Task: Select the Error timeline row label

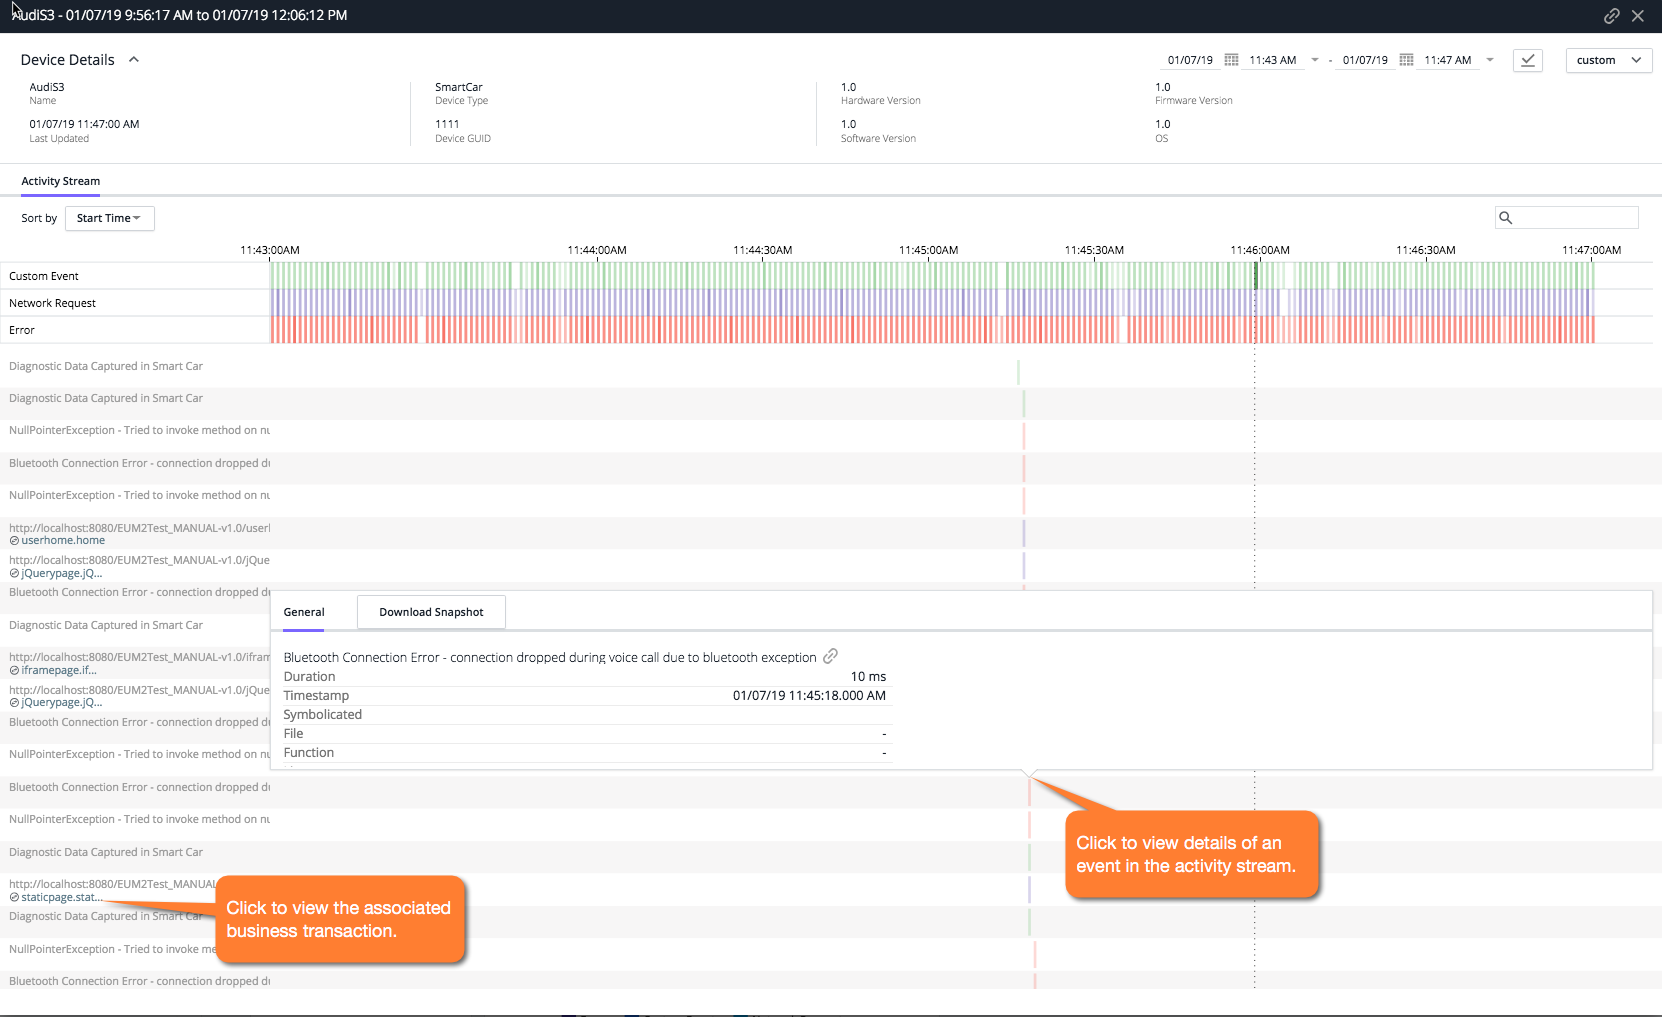Action: [x=22, y=330]
